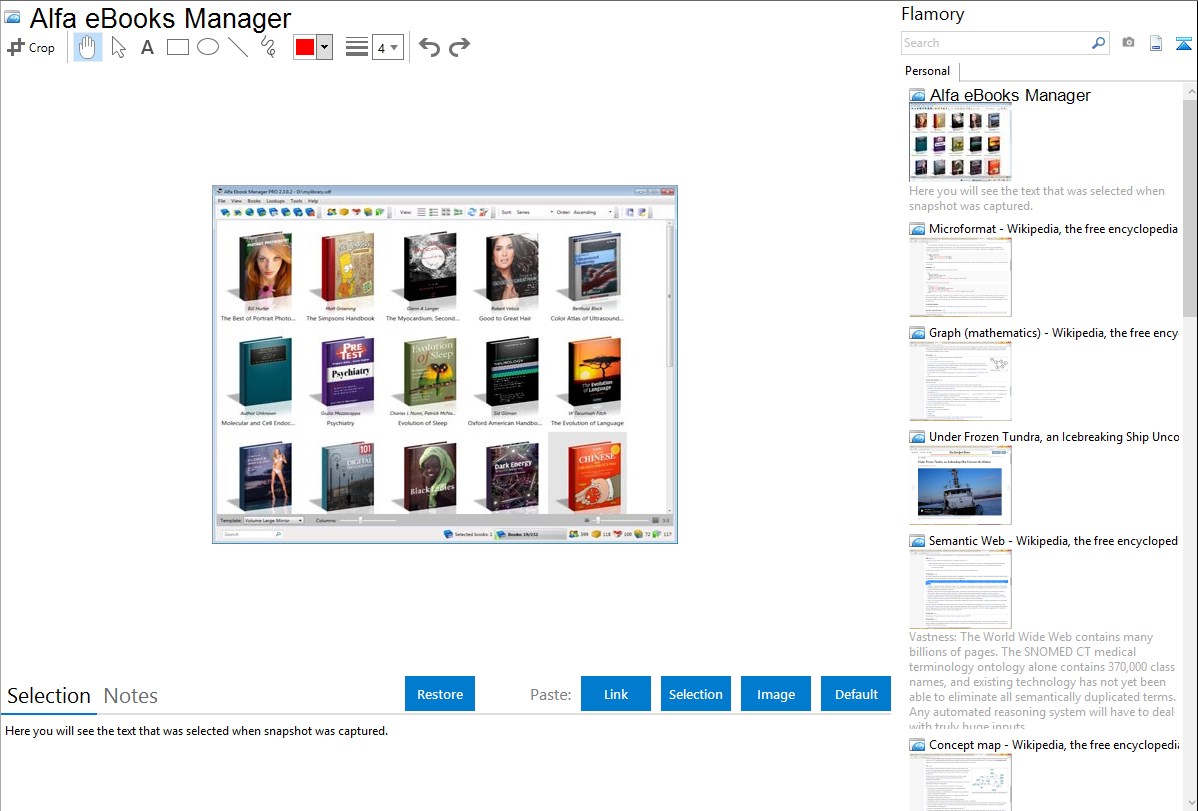Paste as Image
Image resolution: width=1198 pixels, height=811 pixels.
(x=776, y=694)
